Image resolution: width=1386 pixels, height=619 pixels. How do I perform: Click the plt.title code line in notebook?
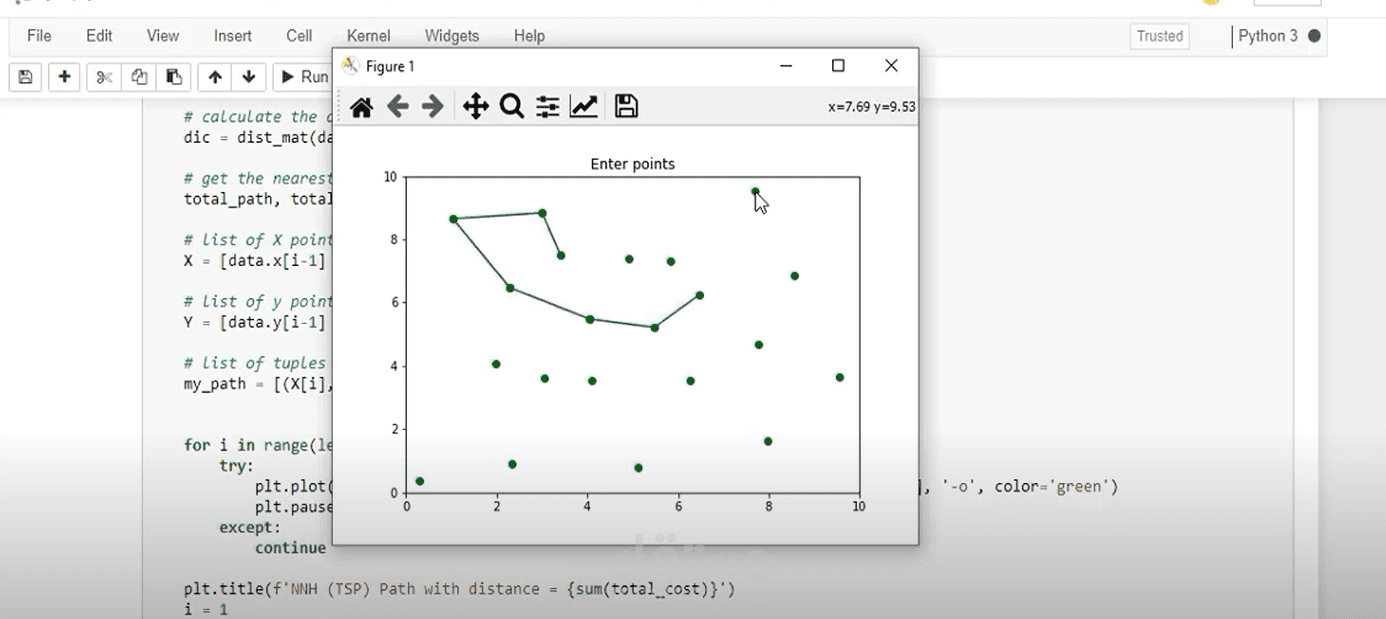pyautogui.click(x=459, y=589)
